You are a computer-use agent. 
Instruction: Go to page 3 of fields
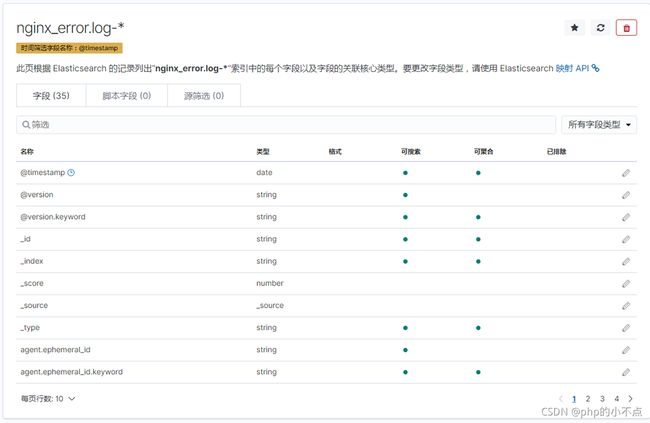pyautogui.click(x=602, y=399)
